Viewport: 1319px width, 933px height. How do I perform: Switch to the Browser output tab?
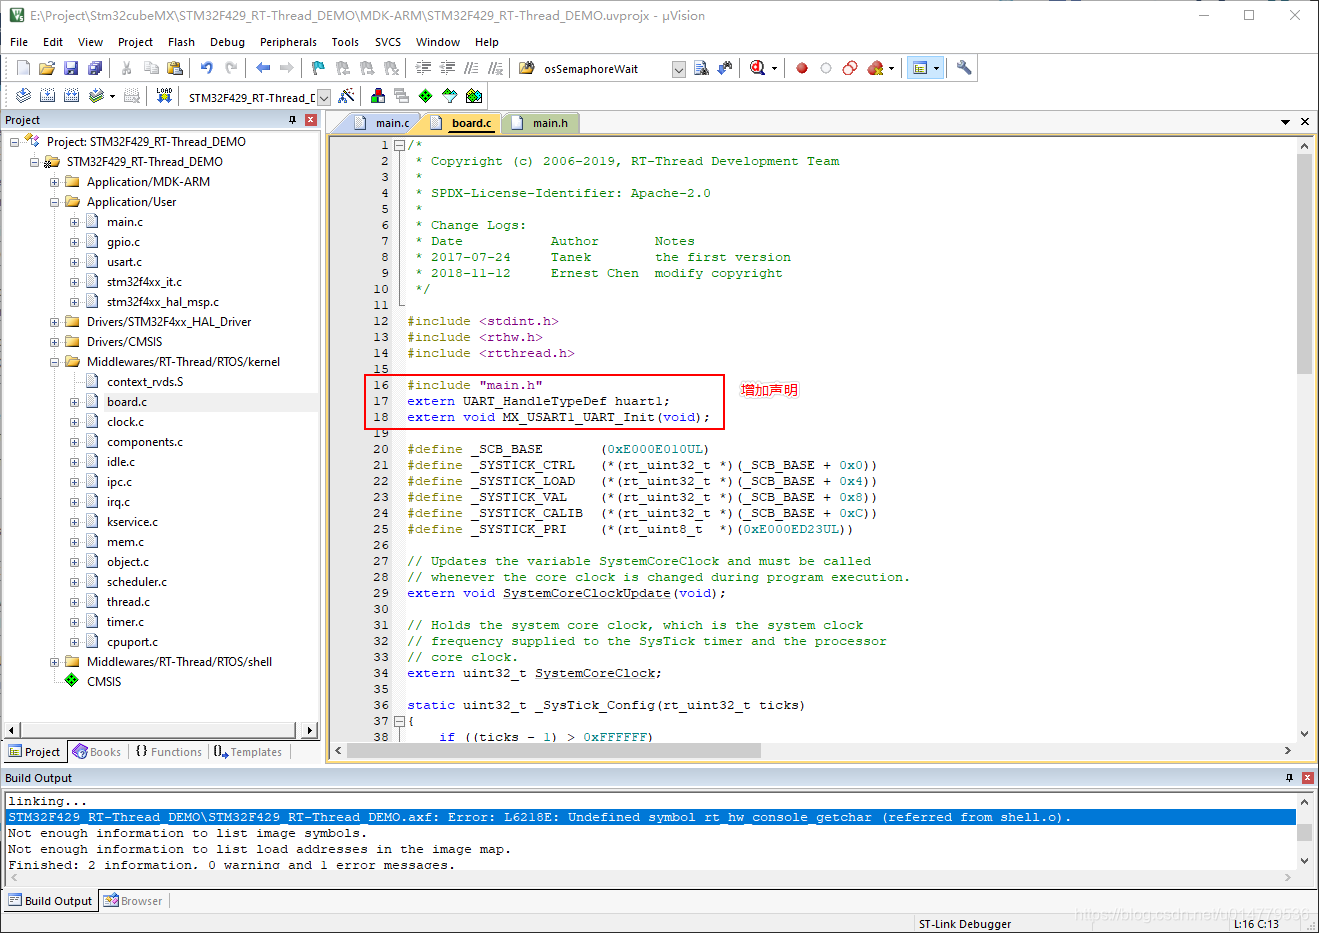133,901
